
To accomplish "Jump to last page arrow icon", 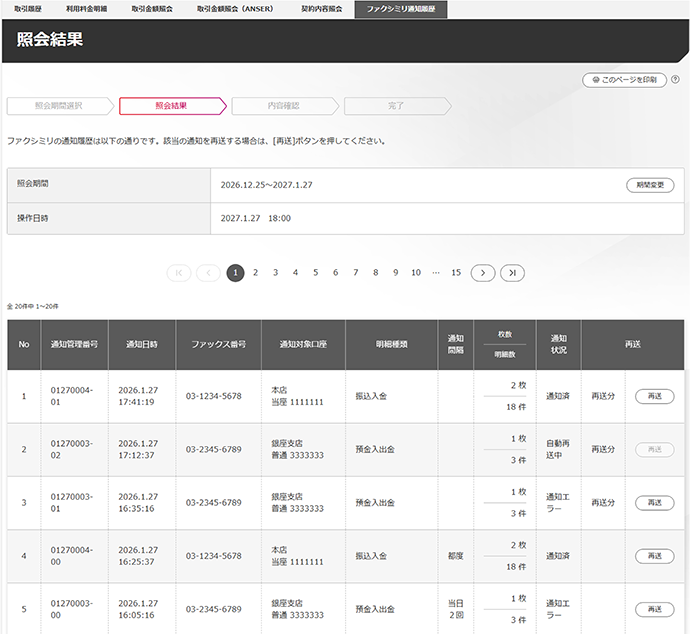I will [512, 272].
